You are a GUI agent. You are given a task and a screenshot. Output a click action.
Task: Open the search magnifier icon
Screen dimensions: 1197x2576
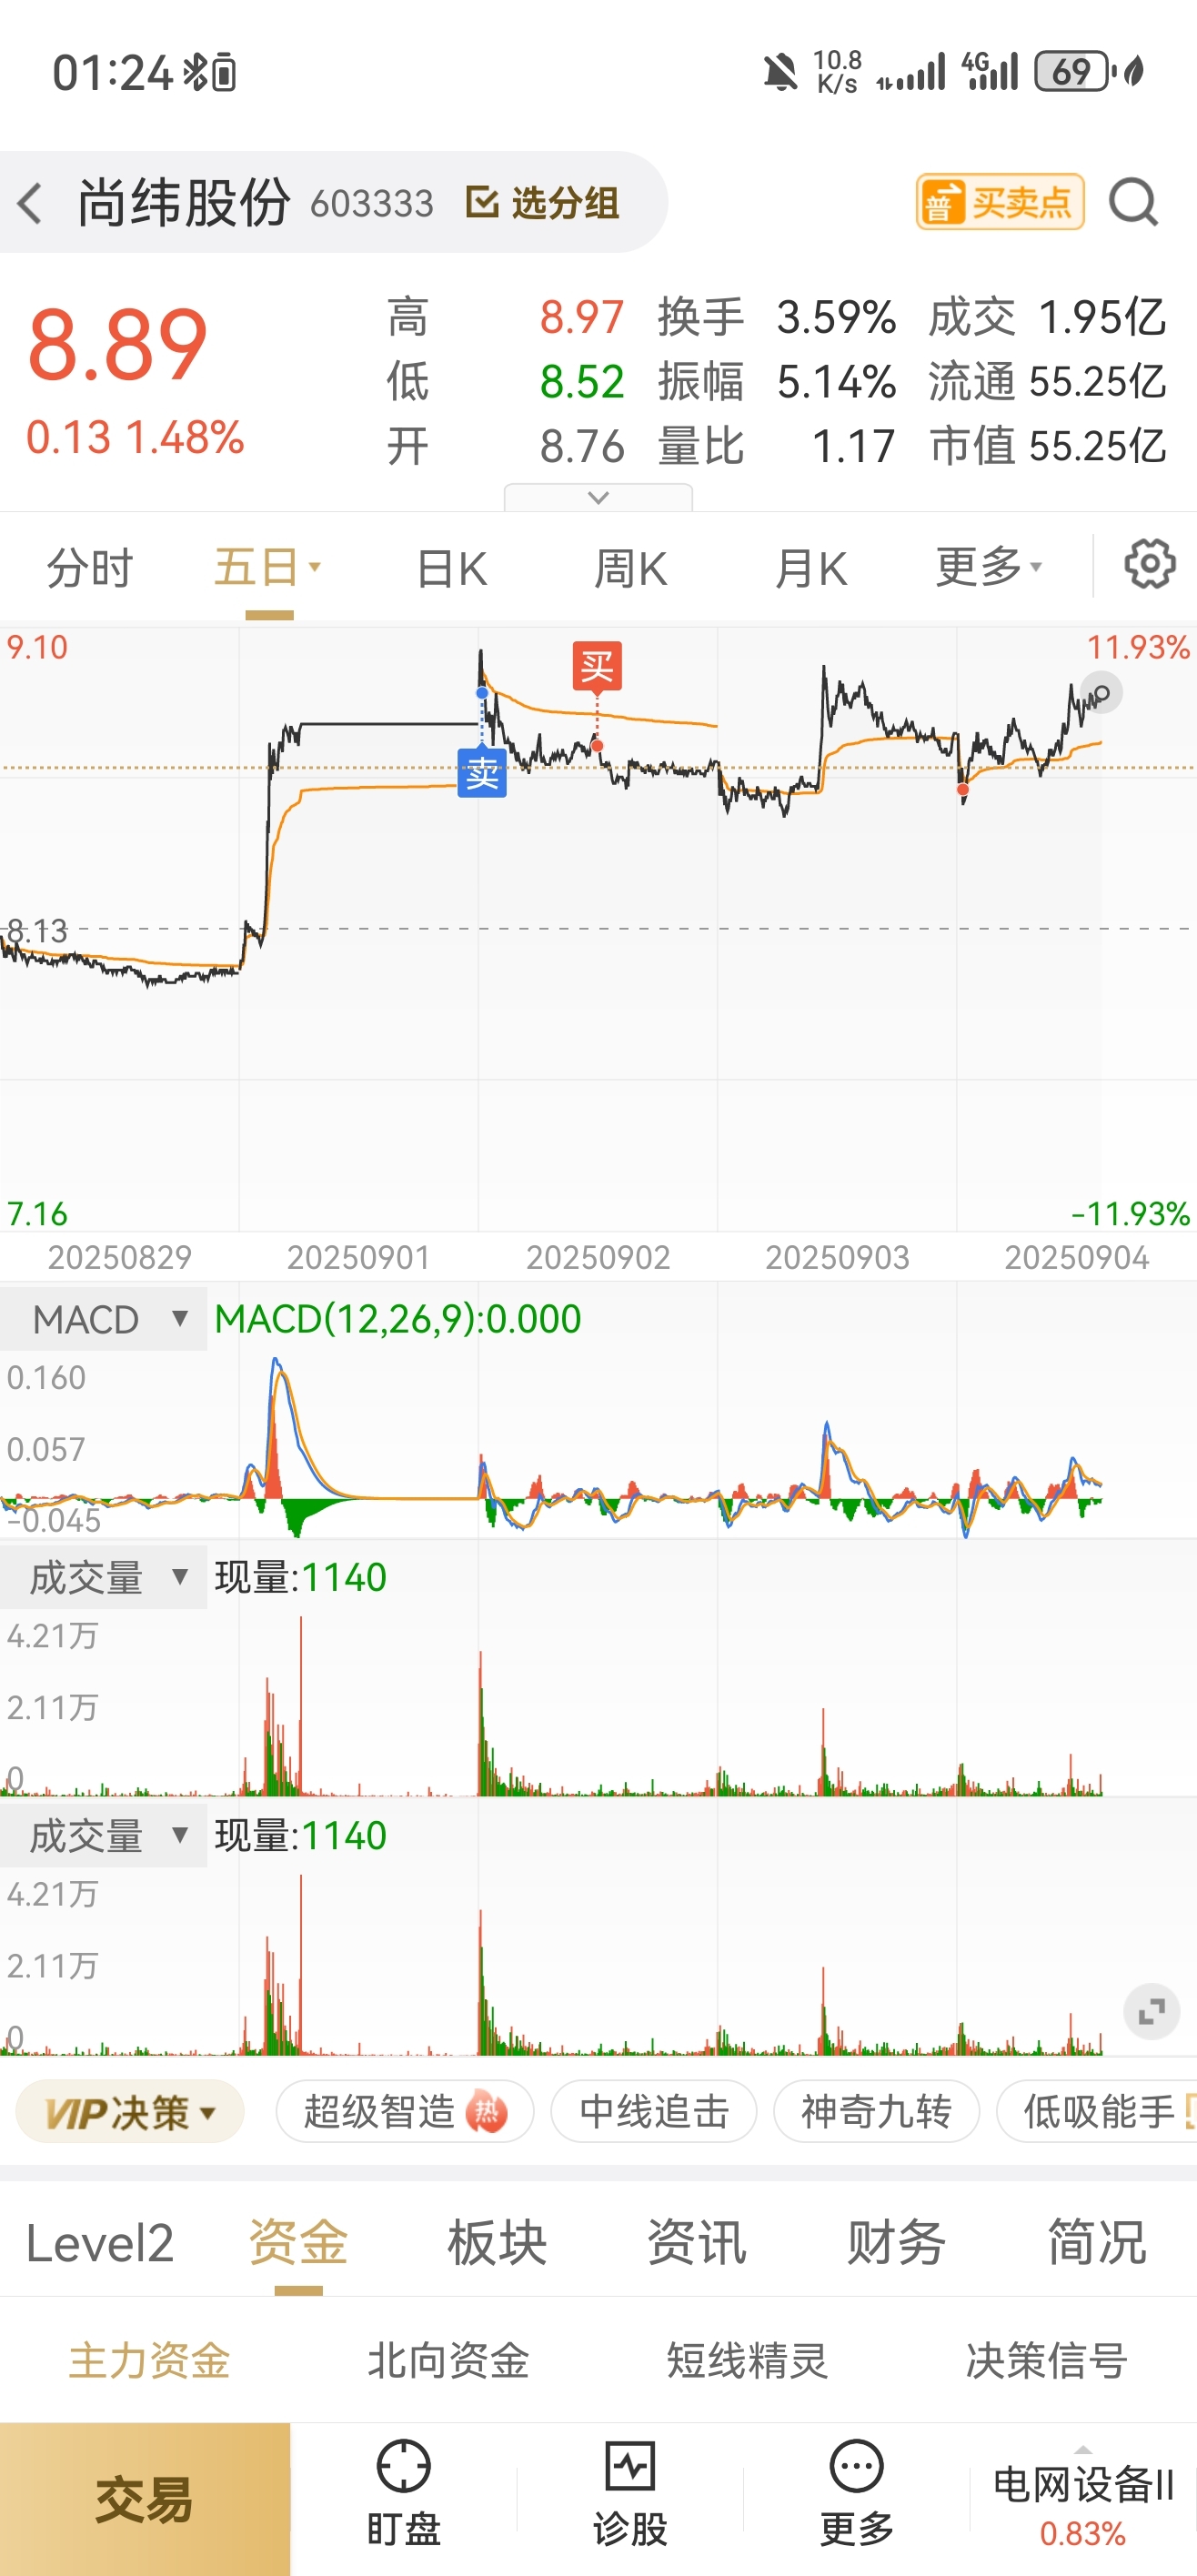point(1134,203)
